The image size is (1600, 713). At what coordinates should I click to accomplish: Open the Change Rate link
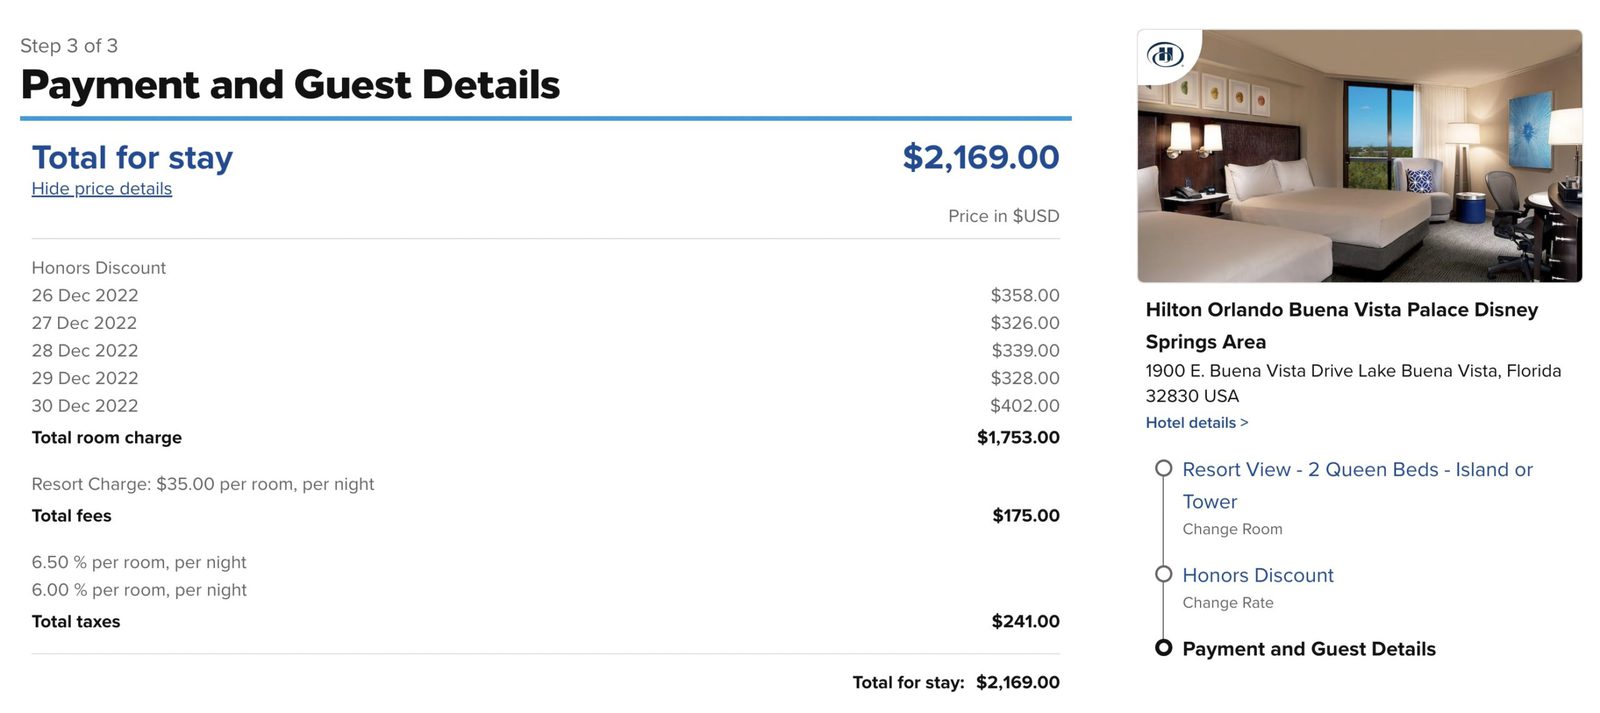(1227, 602)
